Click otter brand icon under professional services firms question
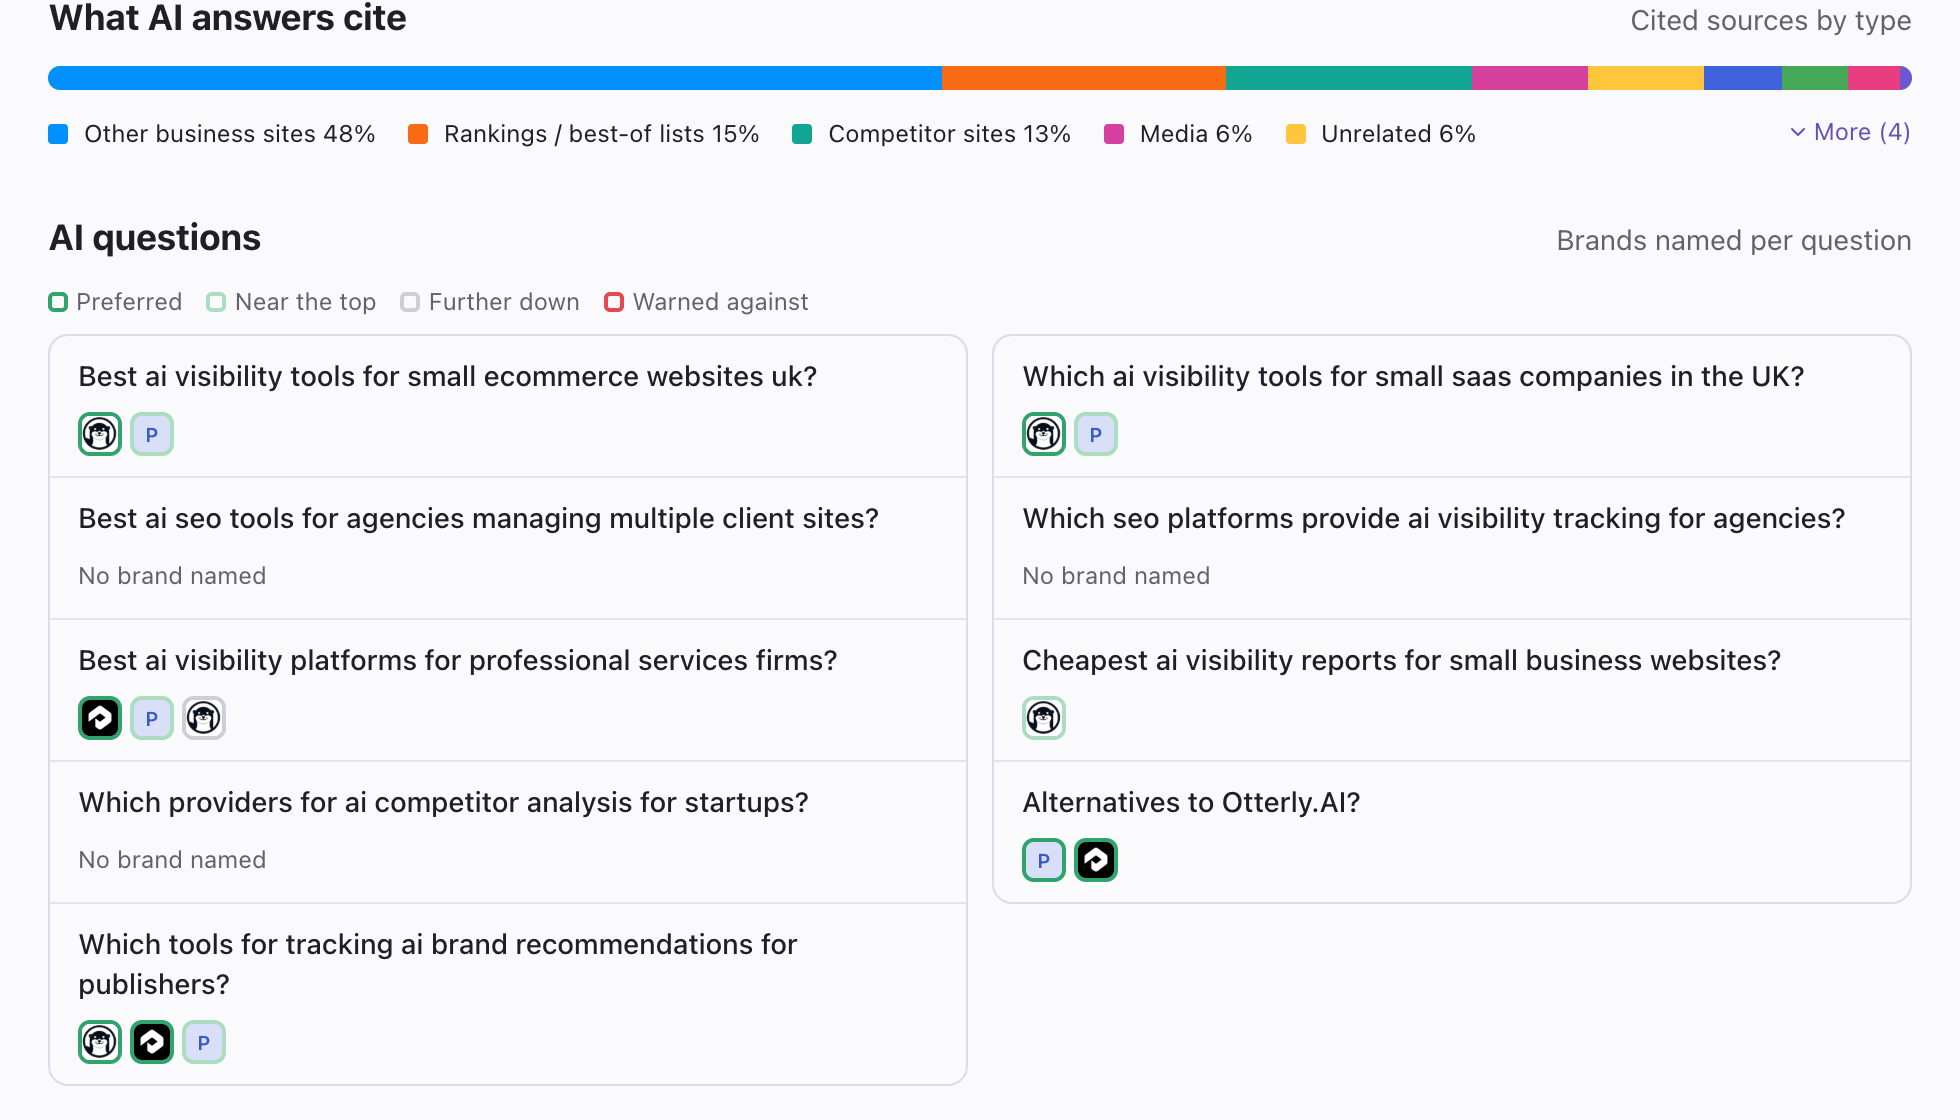 click(204, 718)
